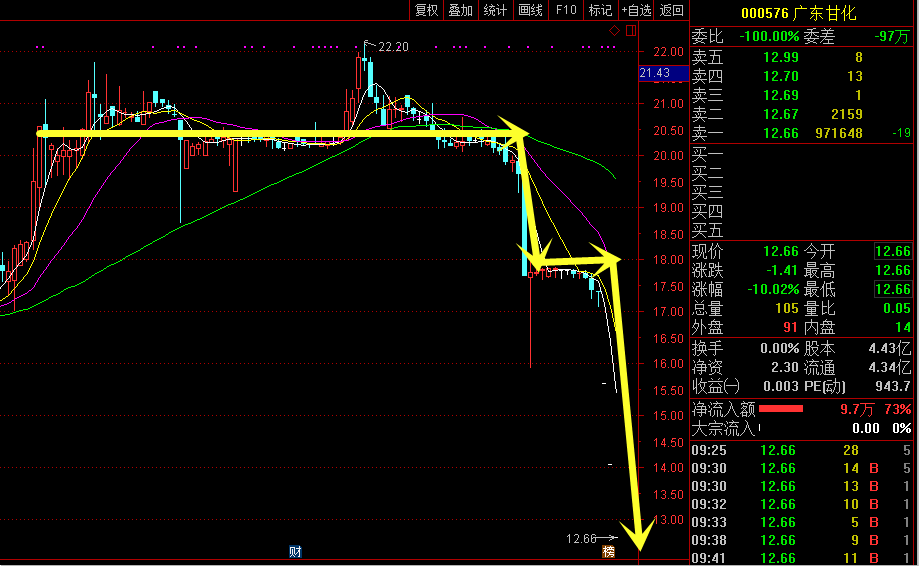
Task: Click the 今开 opening price value box
Action: pyautogui.click(x=892, y=251)
